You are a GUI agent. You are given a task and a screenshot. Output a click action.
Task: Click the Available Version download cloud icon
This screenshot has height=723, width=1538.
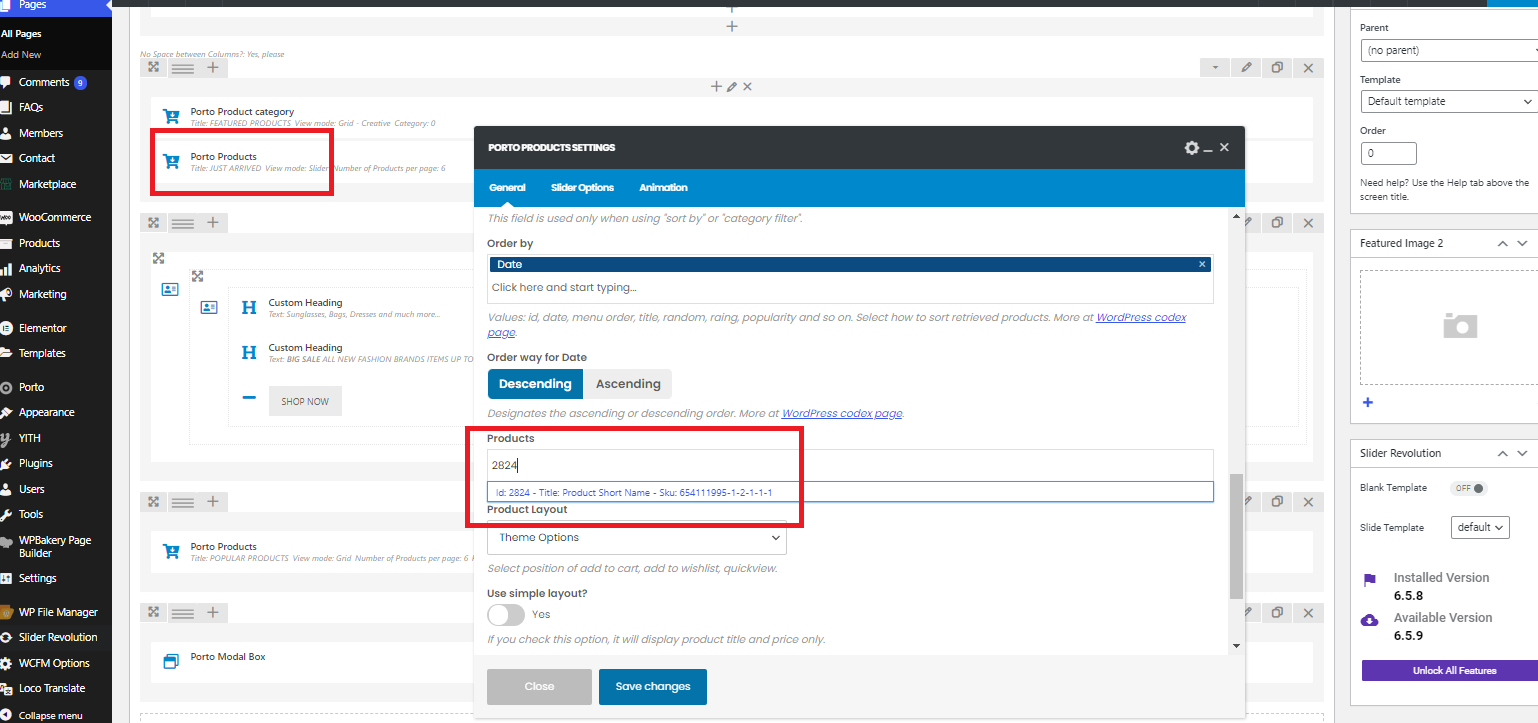point(1370,620)
